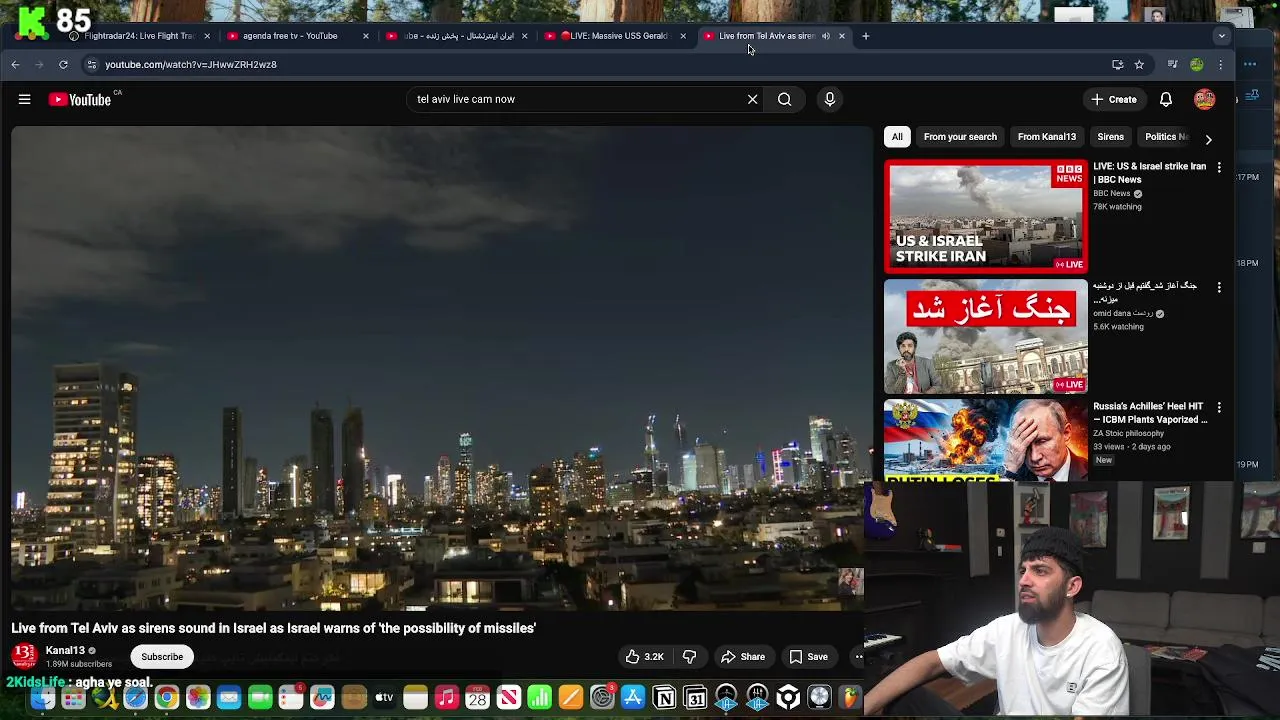The height and width of the screenshot is (720, 1280).
Task: Click the Share button
Action: click(x=743, y=657)
